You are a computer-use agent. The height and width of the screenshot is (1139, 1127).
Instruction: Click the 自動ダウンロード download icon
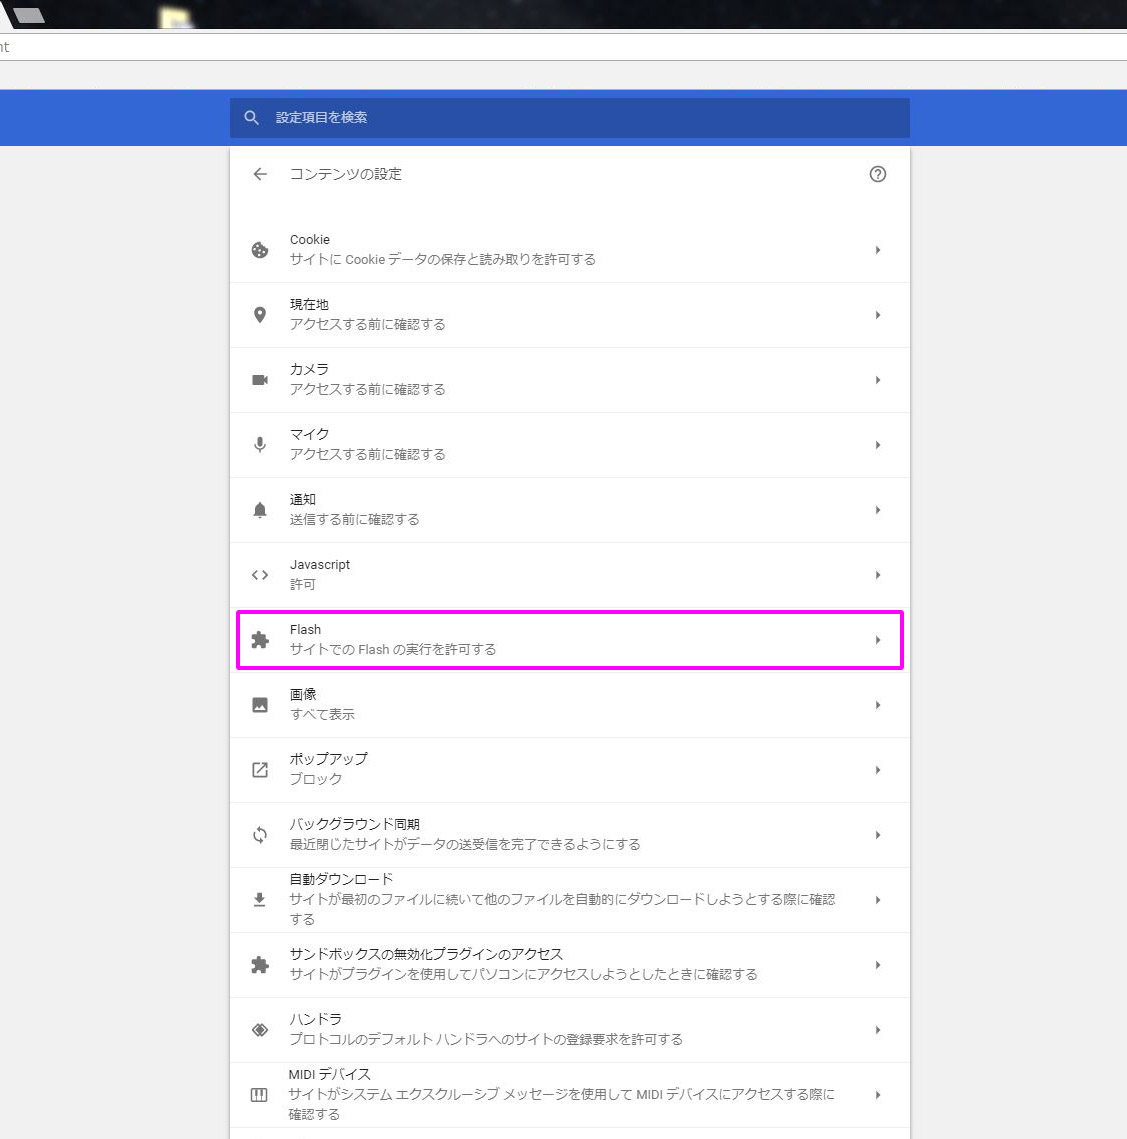pos(259,900)
